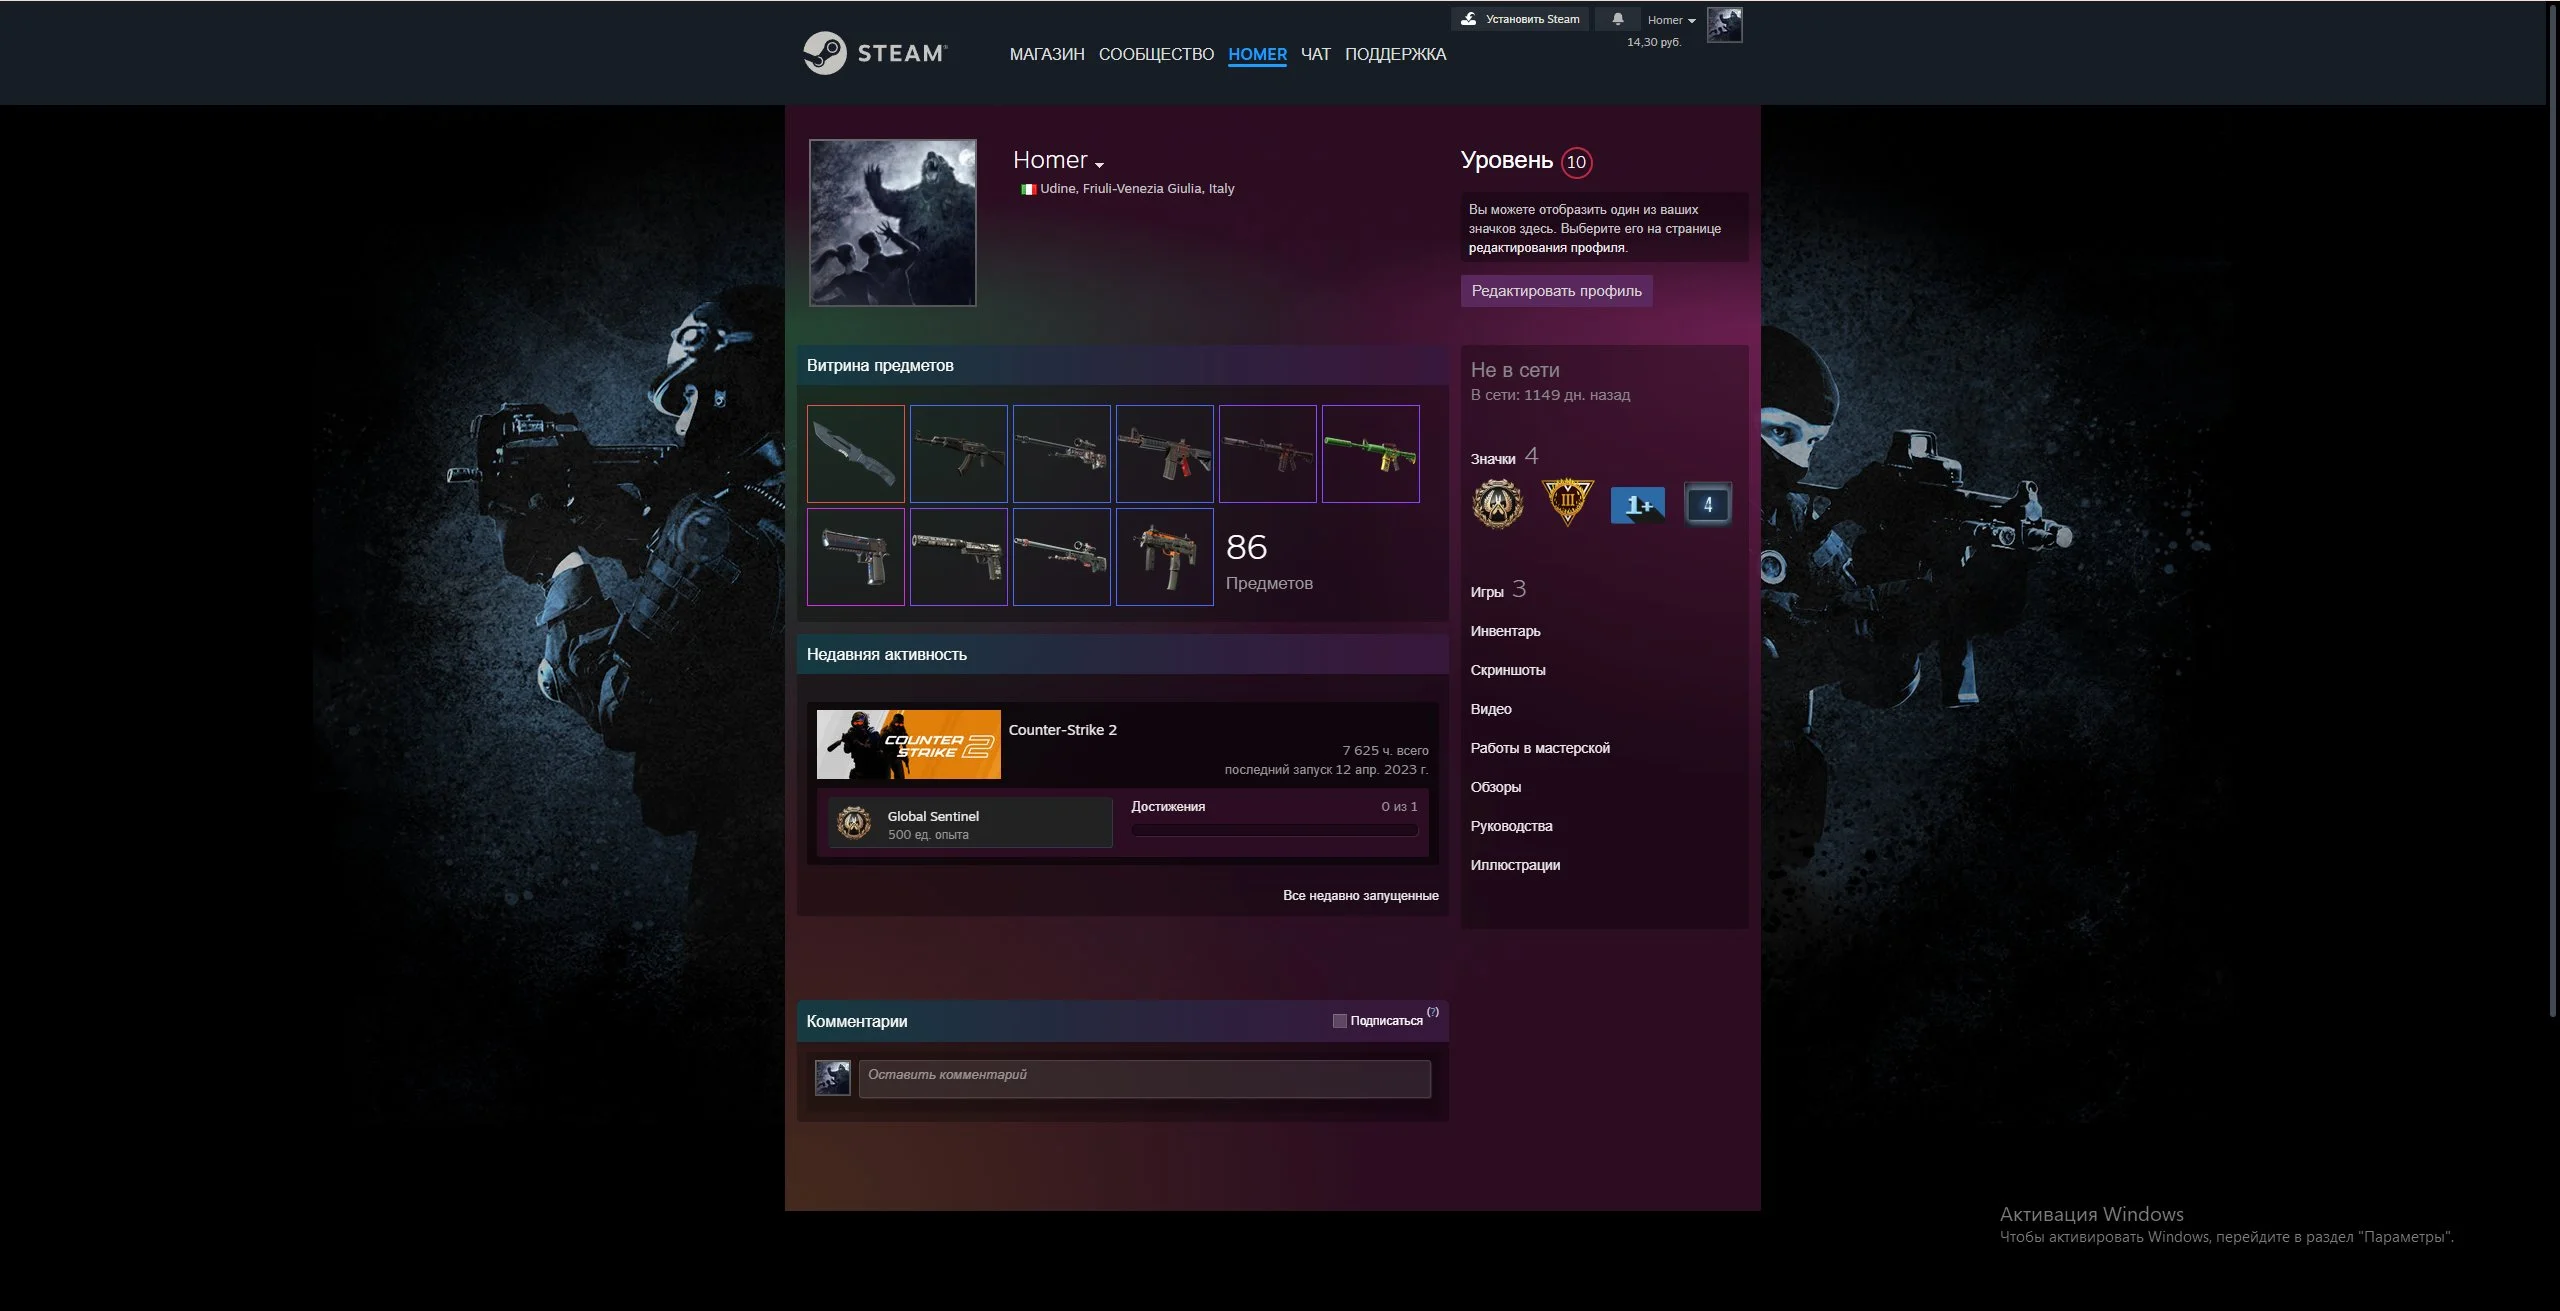The image size is (2560, 1311).
Task: Click the knife item in showcase
Action: (x=855, y=454)
